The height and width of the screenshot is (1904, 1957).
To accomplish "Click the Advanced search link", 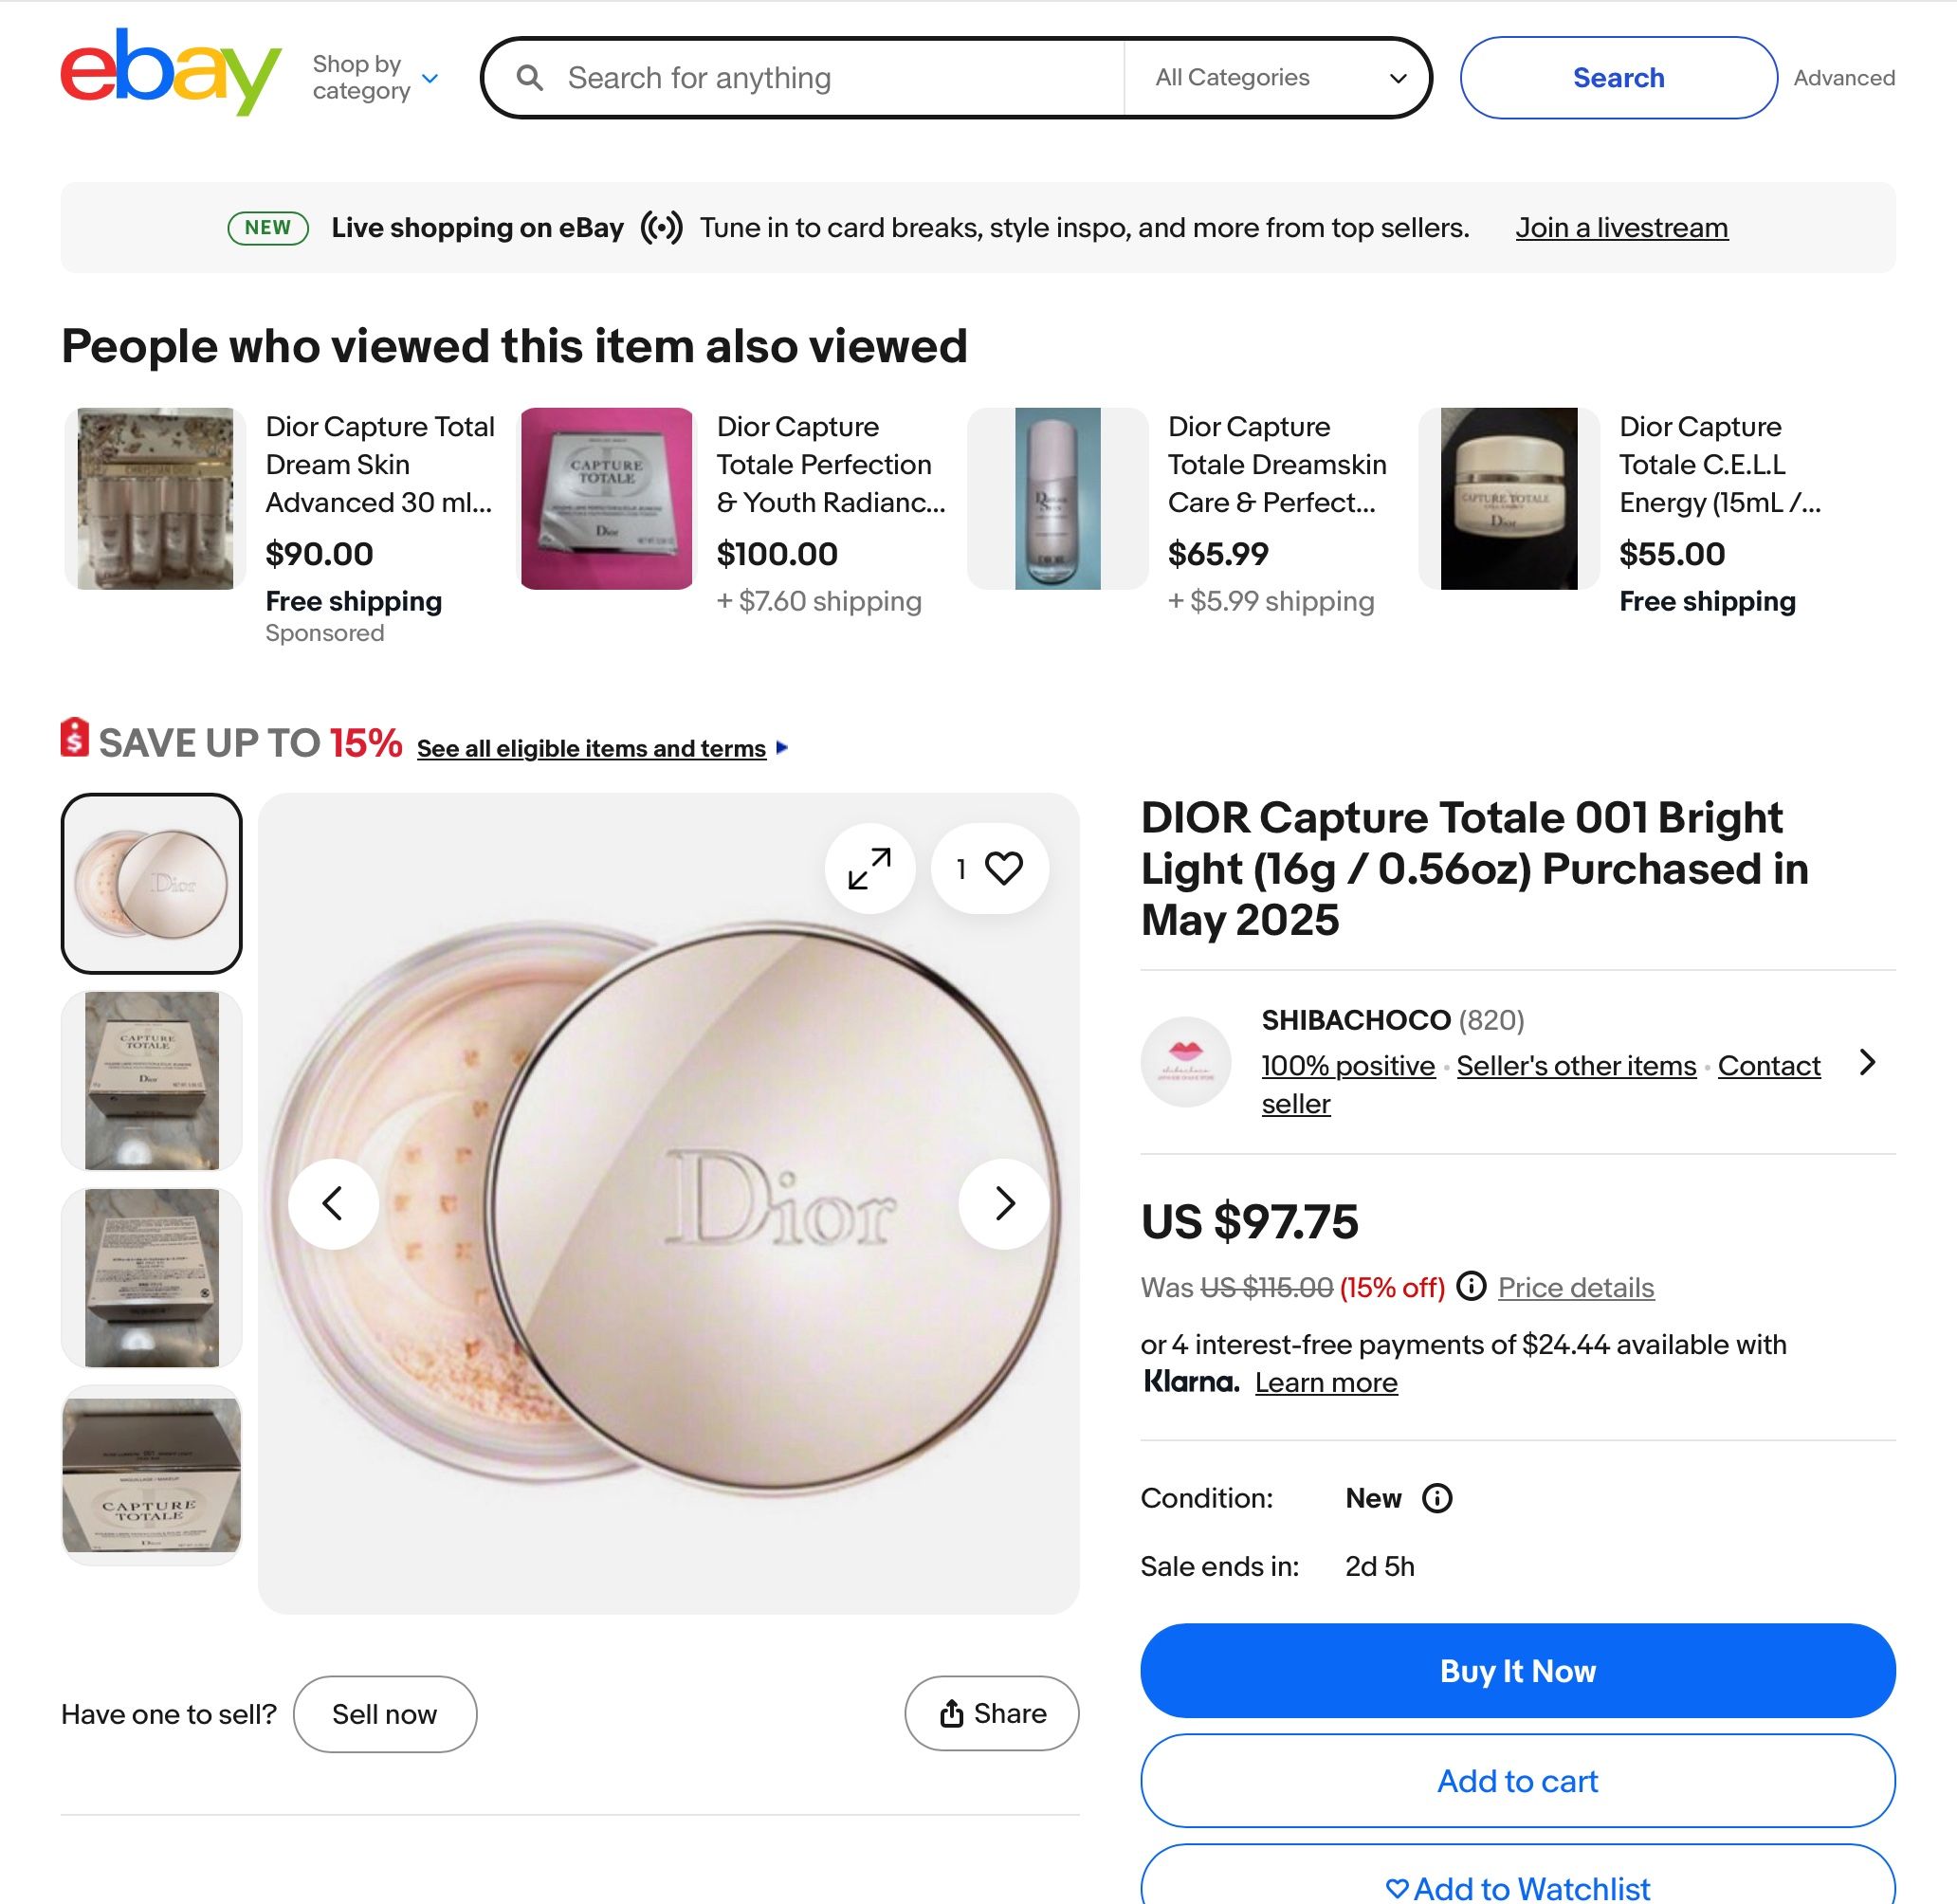I will [x=1844, y=78].
